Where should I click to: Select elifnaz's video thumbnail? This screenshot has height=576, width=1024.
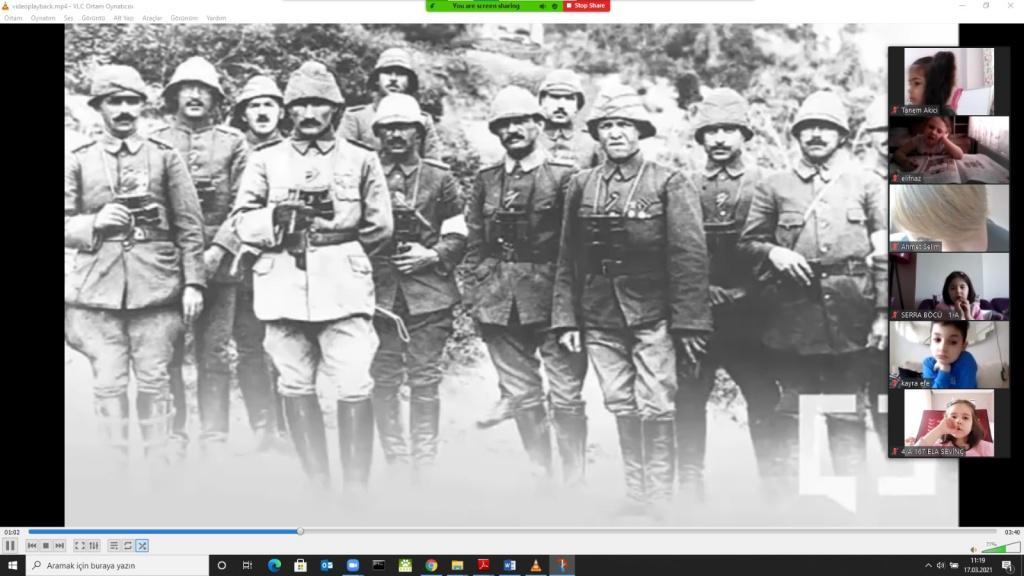coord(950,150)
